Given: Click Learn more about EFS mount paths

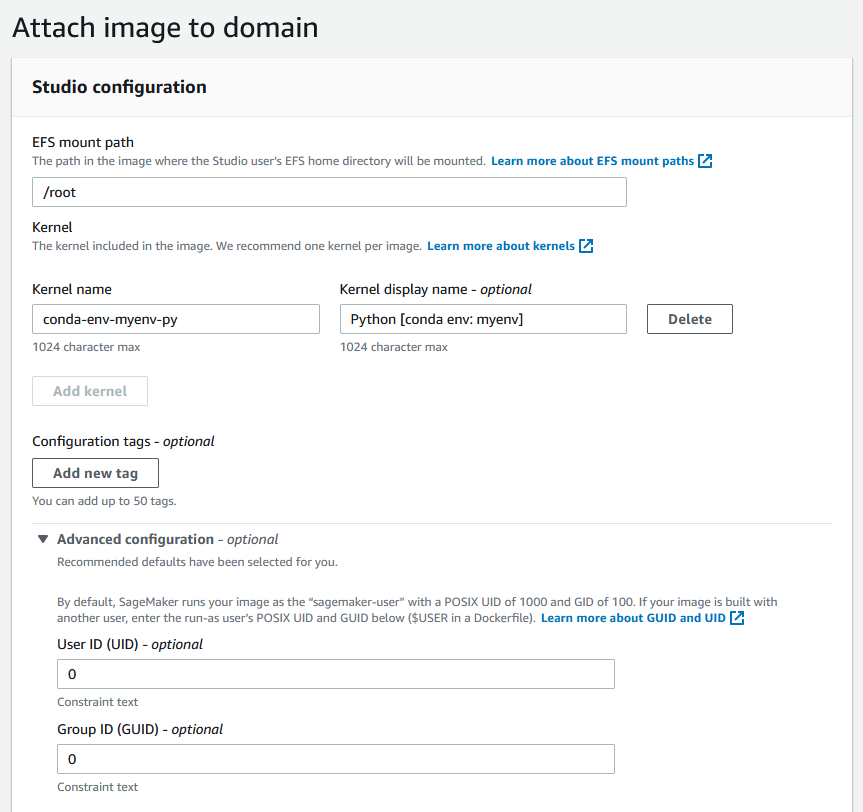Looking at the screenshot, I should pos(592,161).
